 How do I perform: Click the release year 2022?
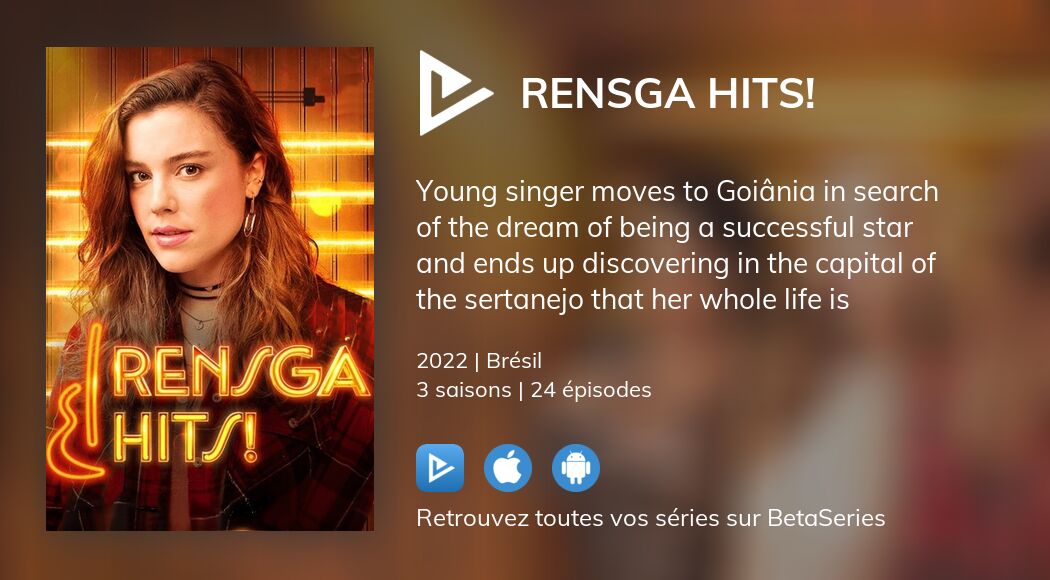(441, 361)
